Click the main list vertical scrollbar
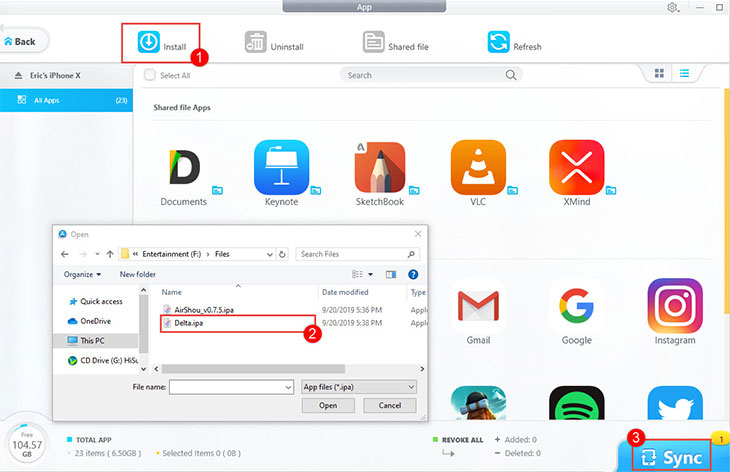Image resolution: width=730 pixels, height=472 pixels. pyautogui.click(x=727, y=200)
